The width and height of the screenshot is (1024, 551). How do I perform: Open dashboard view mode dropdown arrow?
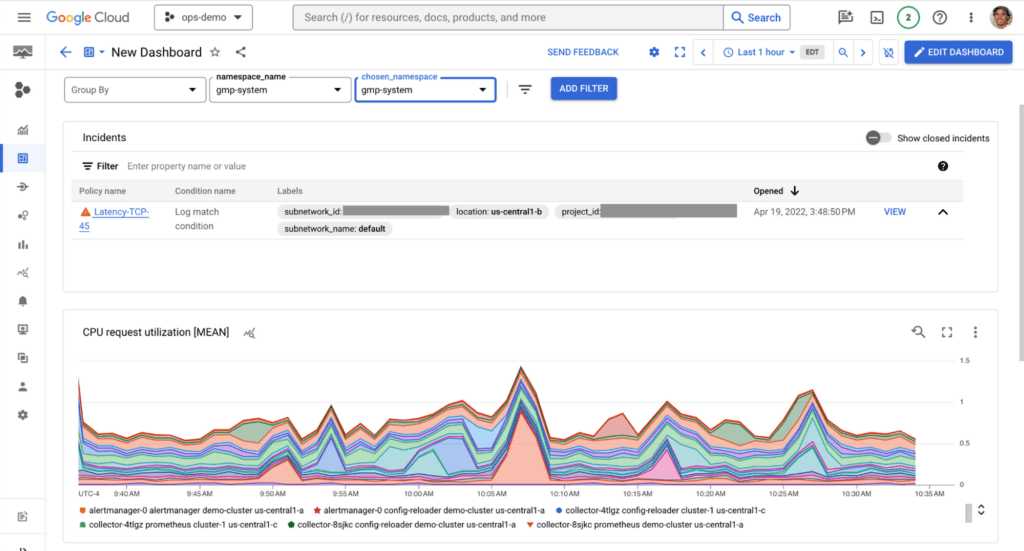point(102,52)
